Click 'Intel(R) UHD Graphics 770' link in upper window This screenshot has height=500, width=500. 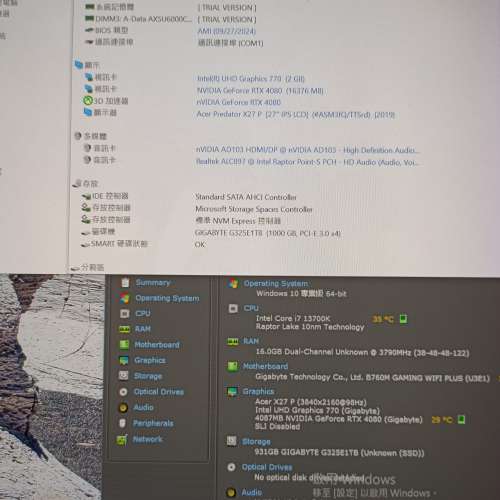tap(251, 79)
